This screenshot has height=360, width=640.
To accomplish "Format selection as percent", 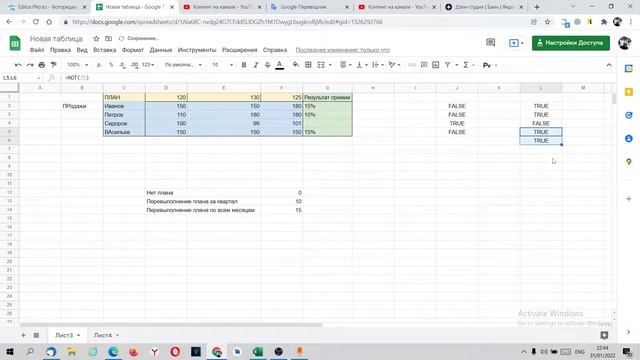I will point(111,65).
